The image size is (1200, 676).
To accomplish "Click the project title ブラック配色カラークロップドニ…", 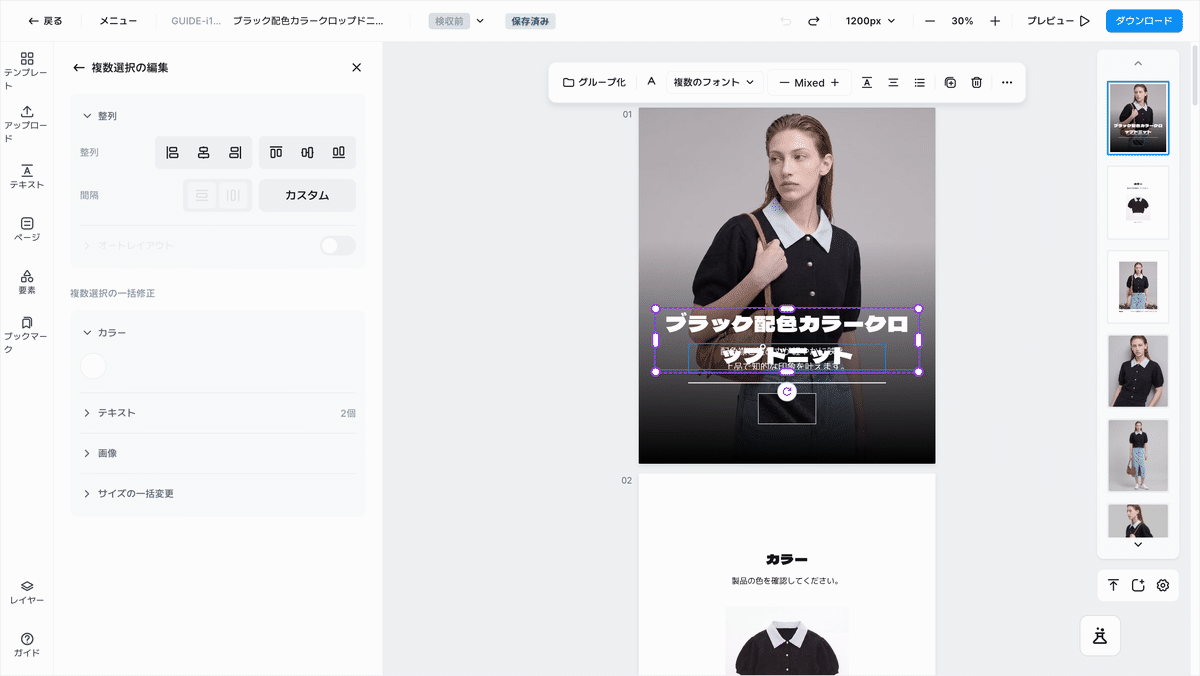I will (x=308, y=21).
